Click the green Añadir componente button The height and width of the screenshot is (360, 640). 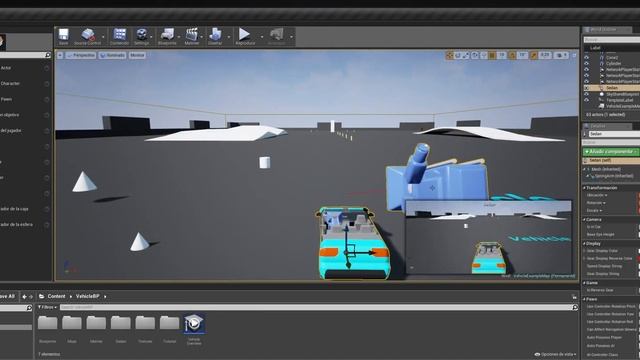pyautogui.click(x=611, y=151)
